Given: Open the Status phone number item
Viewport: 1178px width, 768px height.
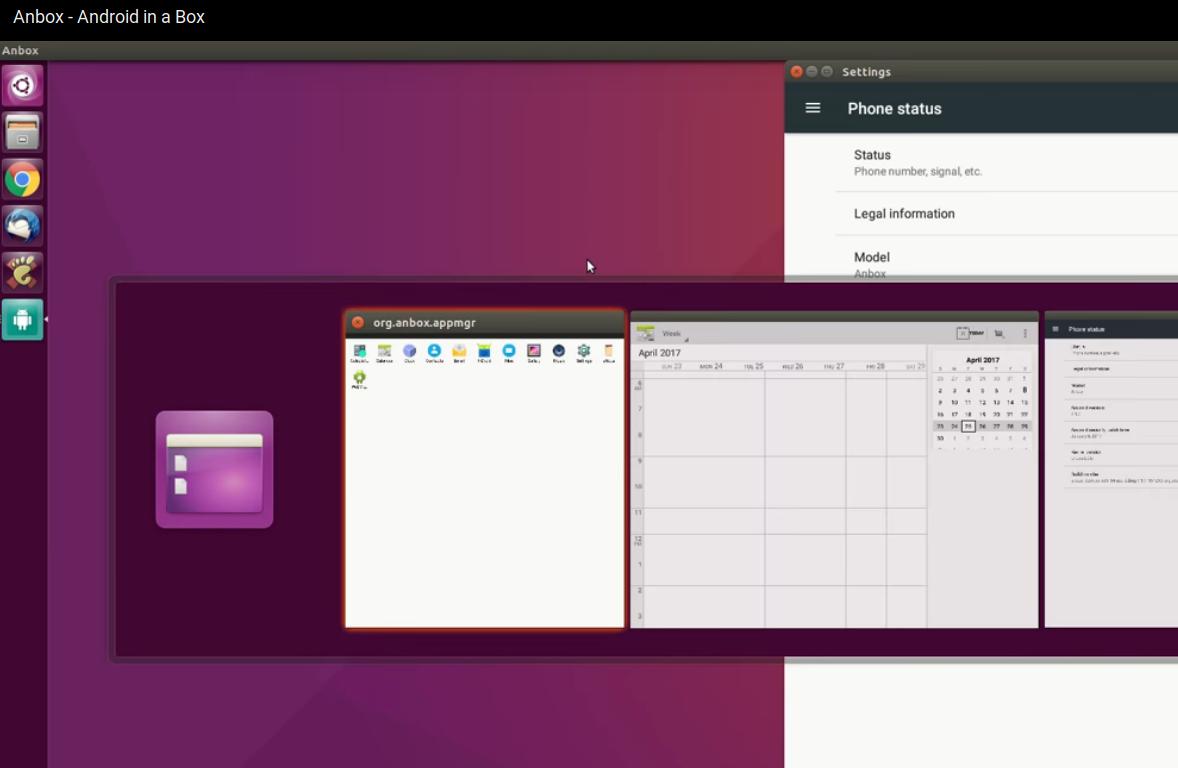Looking at the screenshot, I should (1007, 162).
